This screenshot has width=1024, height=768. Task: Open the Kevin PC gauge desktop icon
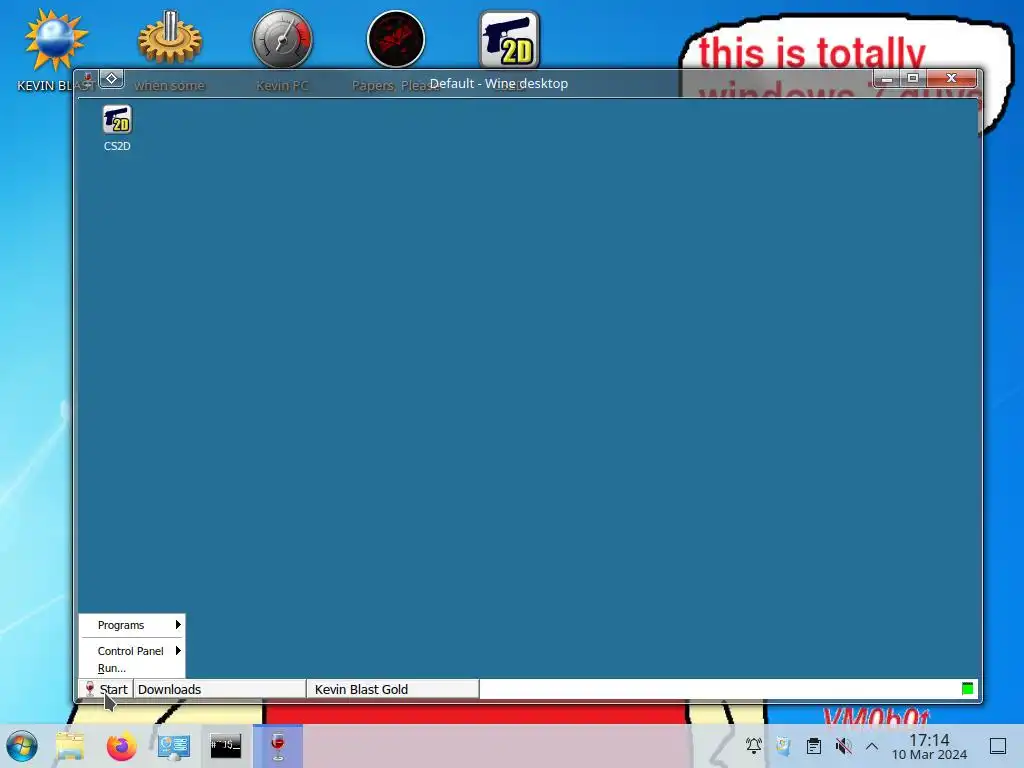tap(283, 39)
